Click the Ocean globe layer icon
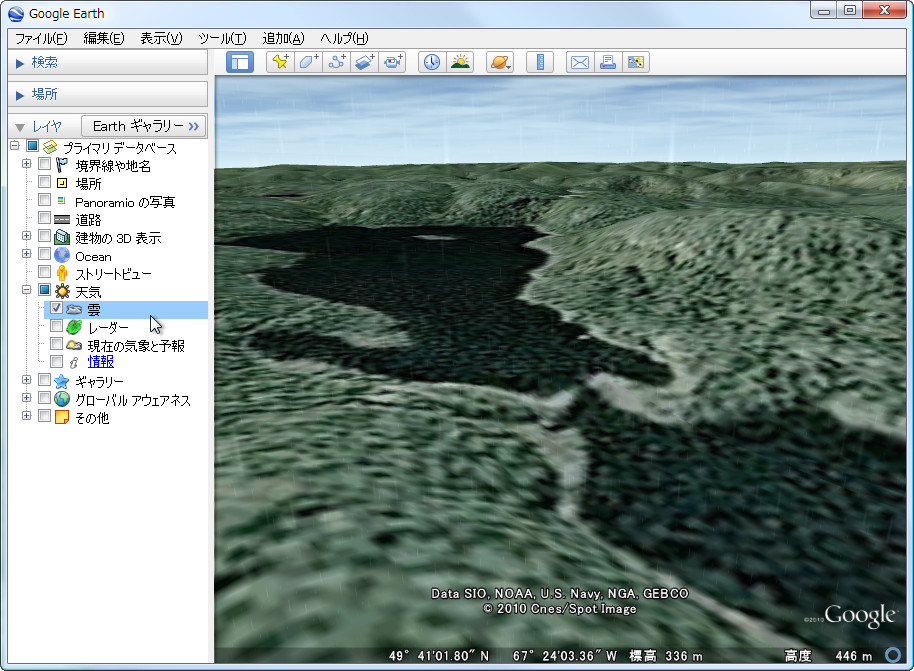 click(62, 255)
